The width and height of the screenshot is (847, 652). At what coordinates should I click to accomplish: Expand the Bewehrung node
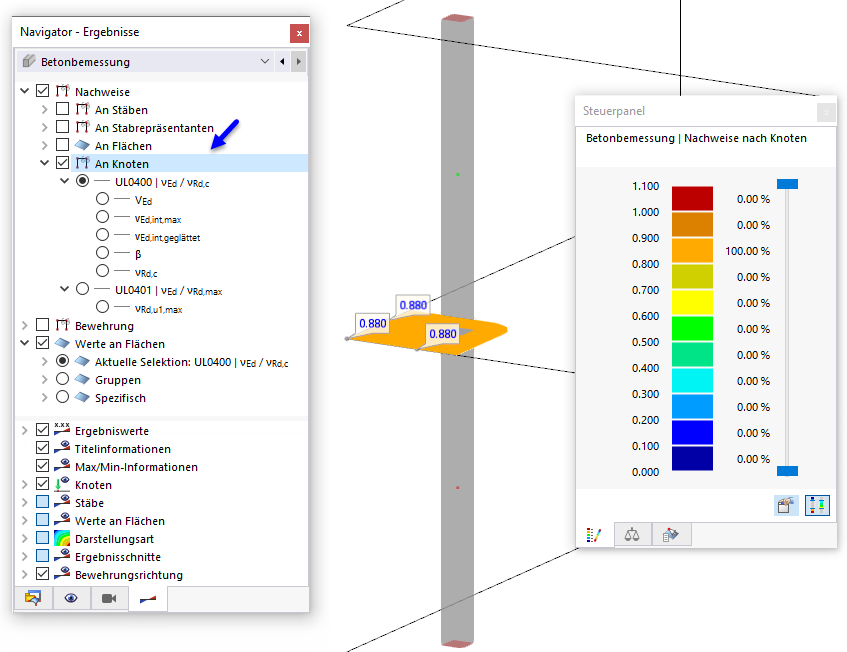tap(24, 325)
